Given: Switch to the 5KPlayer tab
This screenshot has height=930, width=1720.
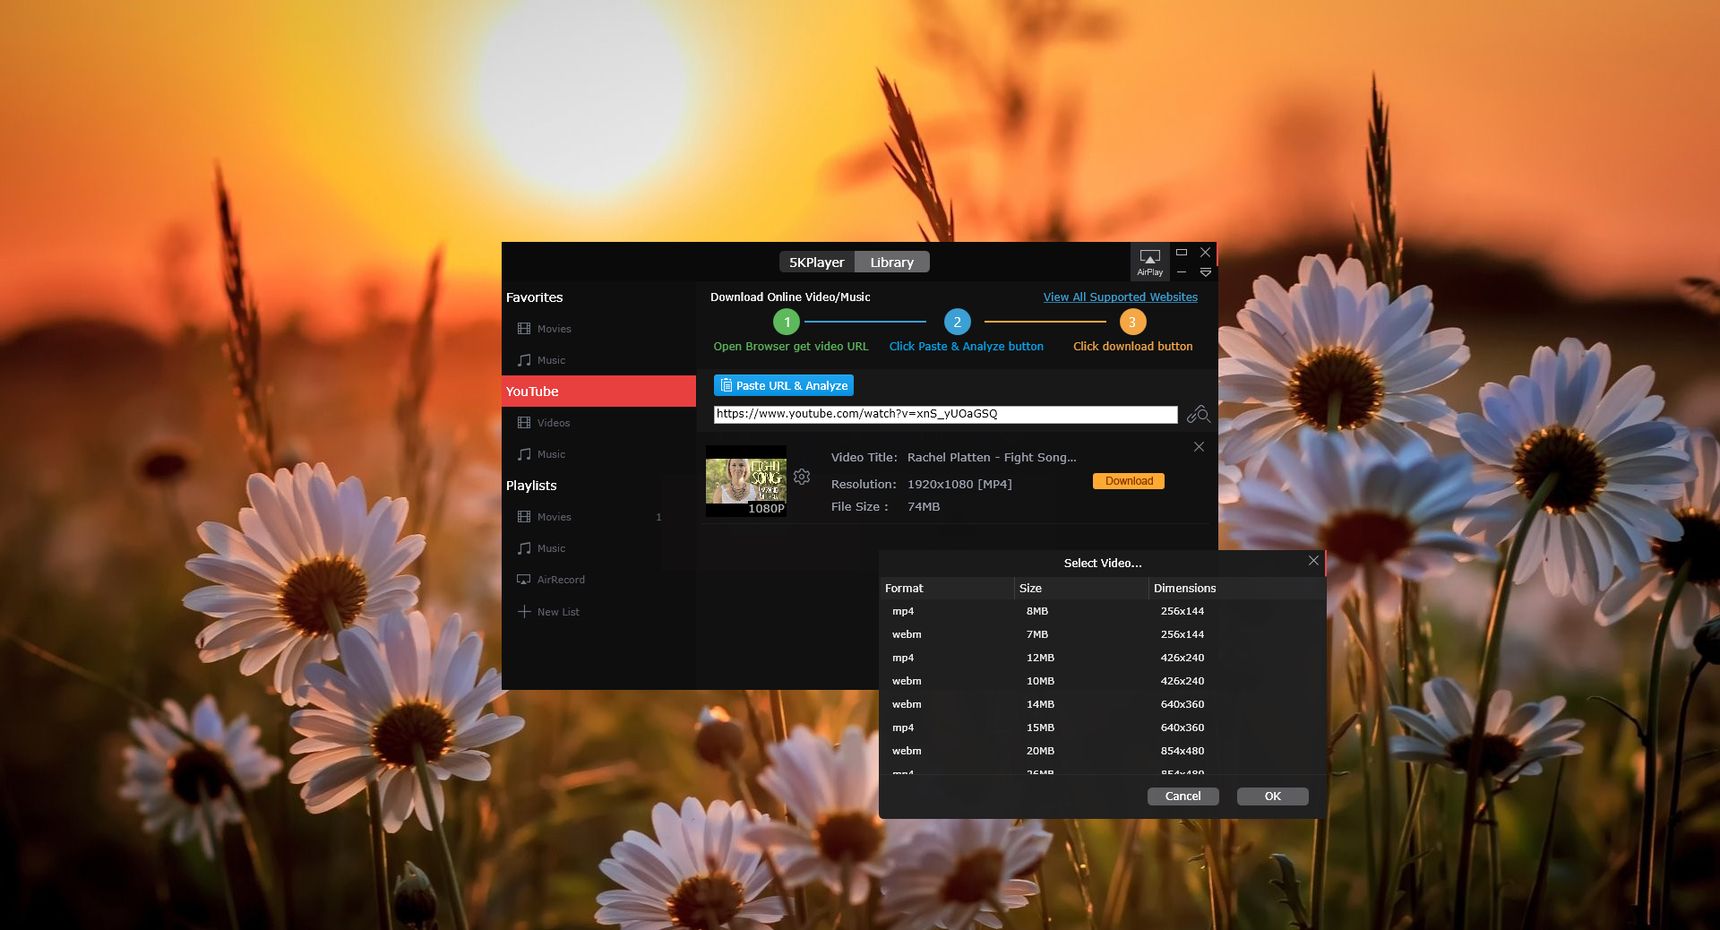Looking at the screenshot, I should (816, 262).
